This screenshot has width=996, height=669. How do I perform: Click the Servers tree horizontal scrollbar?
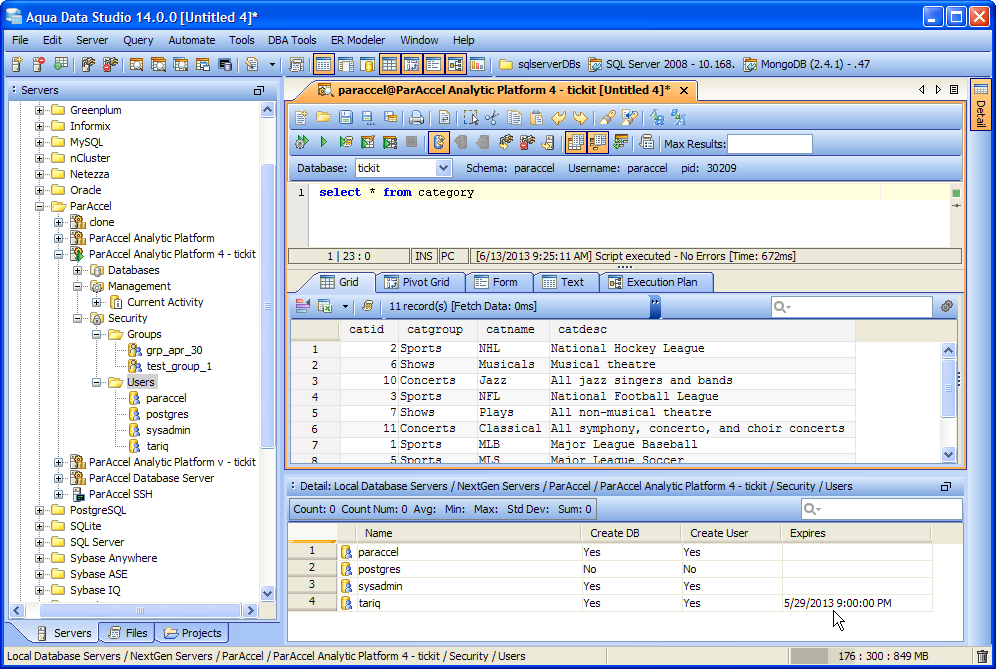pos(140,611)
